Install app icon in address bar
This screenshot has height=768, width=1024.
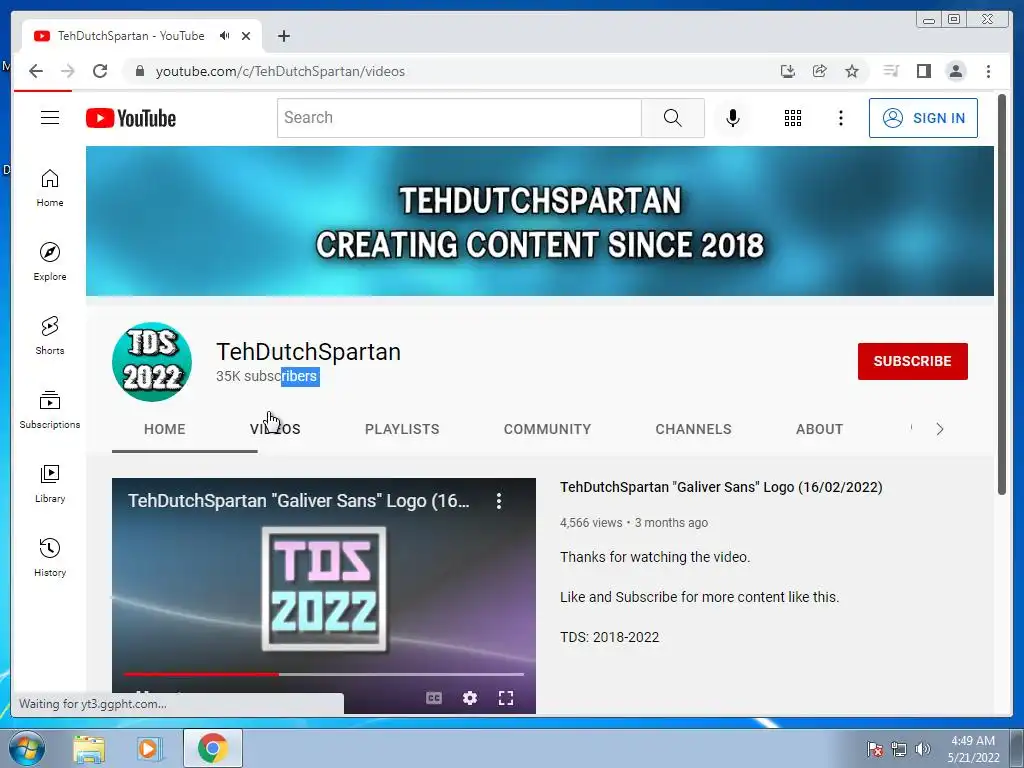[x=788, y=71]
